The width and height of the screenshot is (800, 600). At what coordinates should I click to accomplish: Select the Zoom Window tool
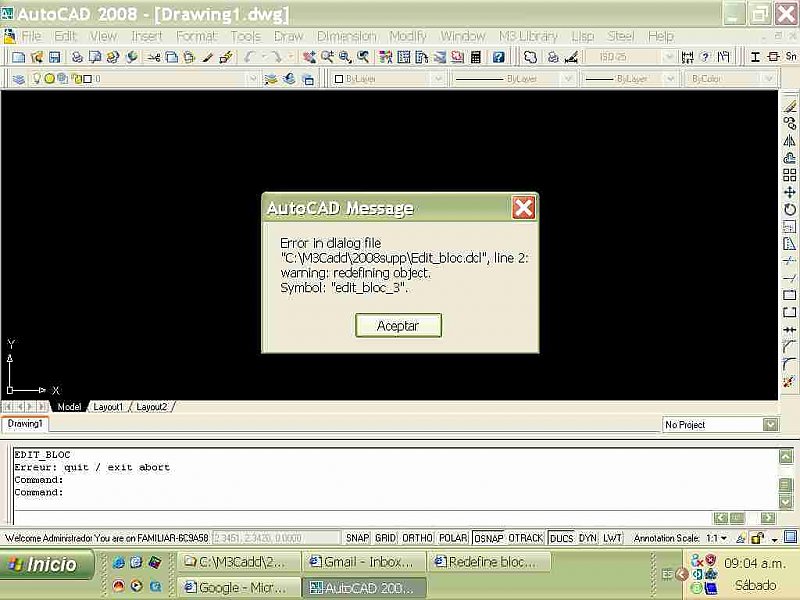(345, 57)
